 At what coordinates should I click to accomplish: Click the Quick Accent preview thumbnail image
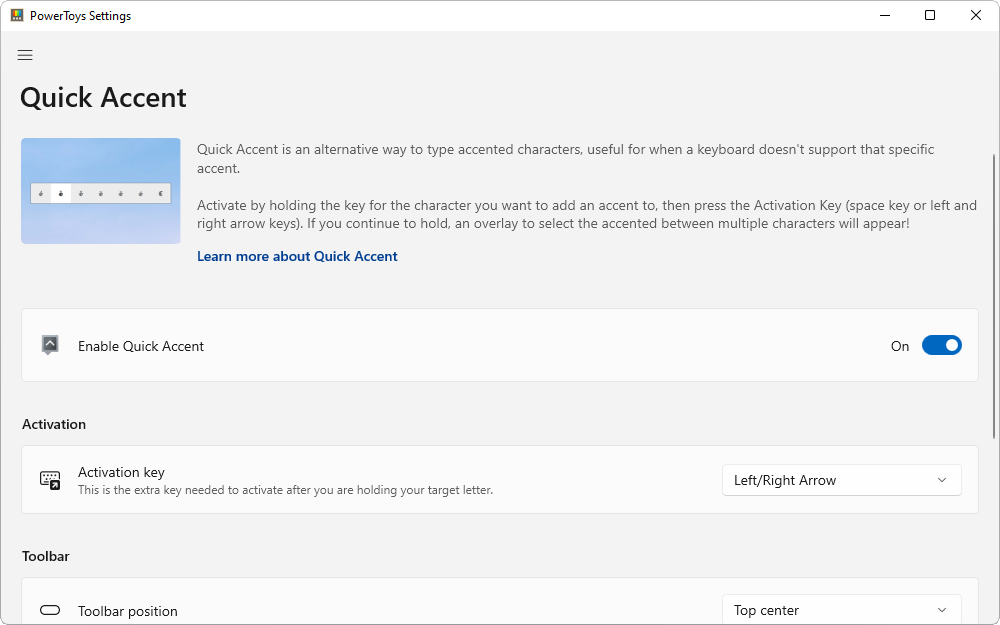[x=101, y=191]
